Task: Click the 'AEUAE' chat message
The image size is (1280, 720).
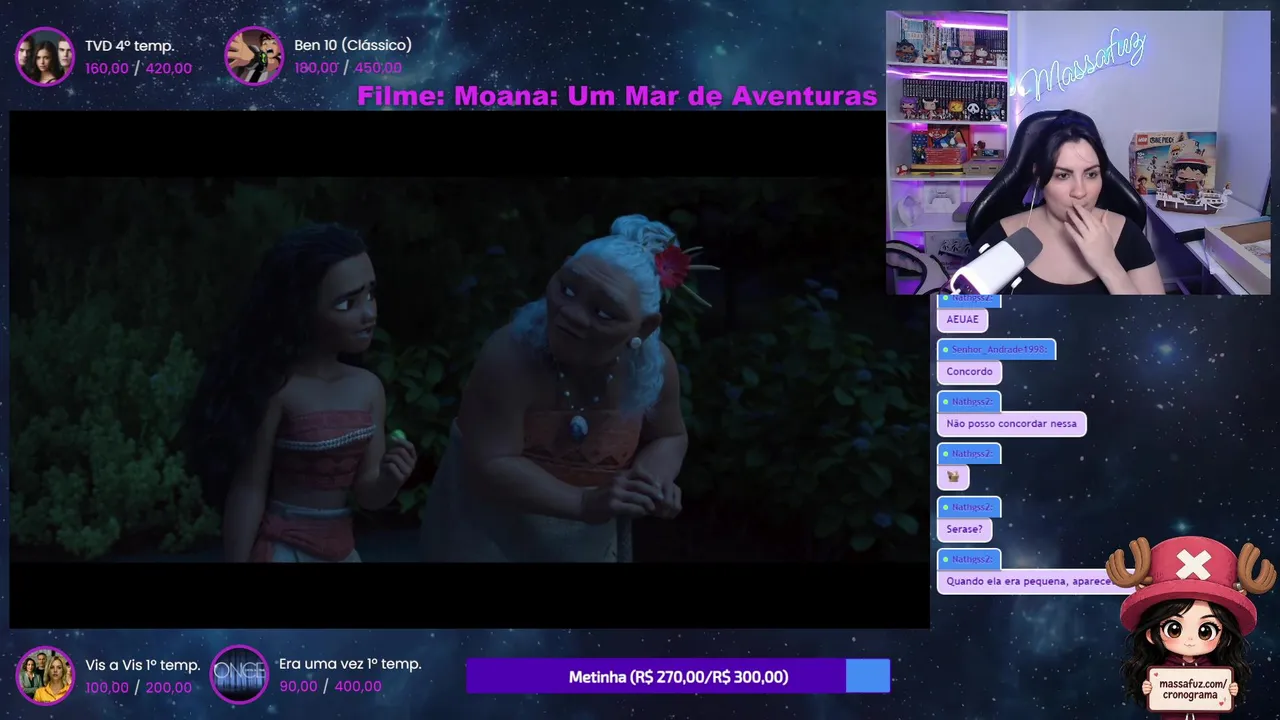Action: tap(962, 319)
